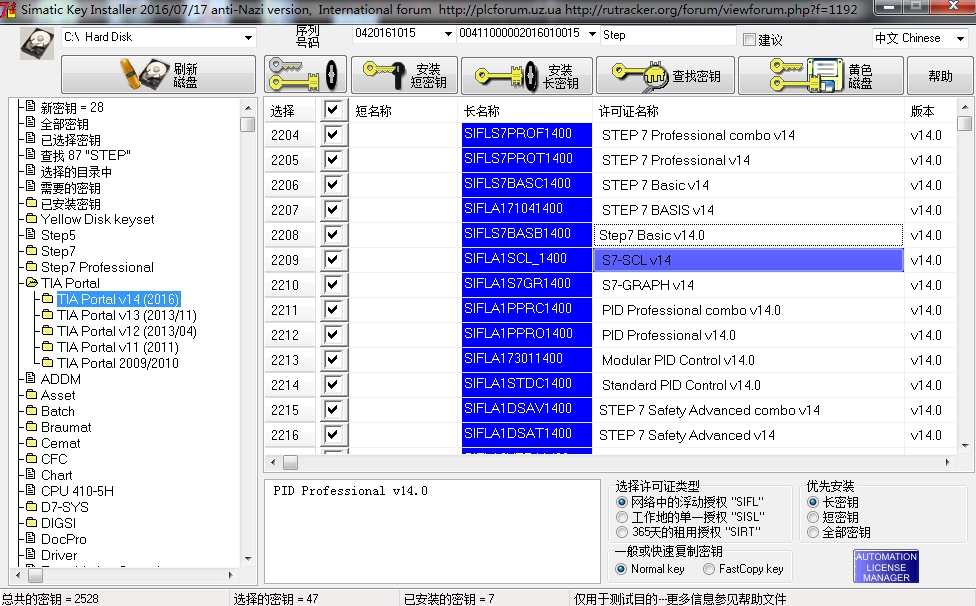Select the "SIFL" floating license radio

621,502
